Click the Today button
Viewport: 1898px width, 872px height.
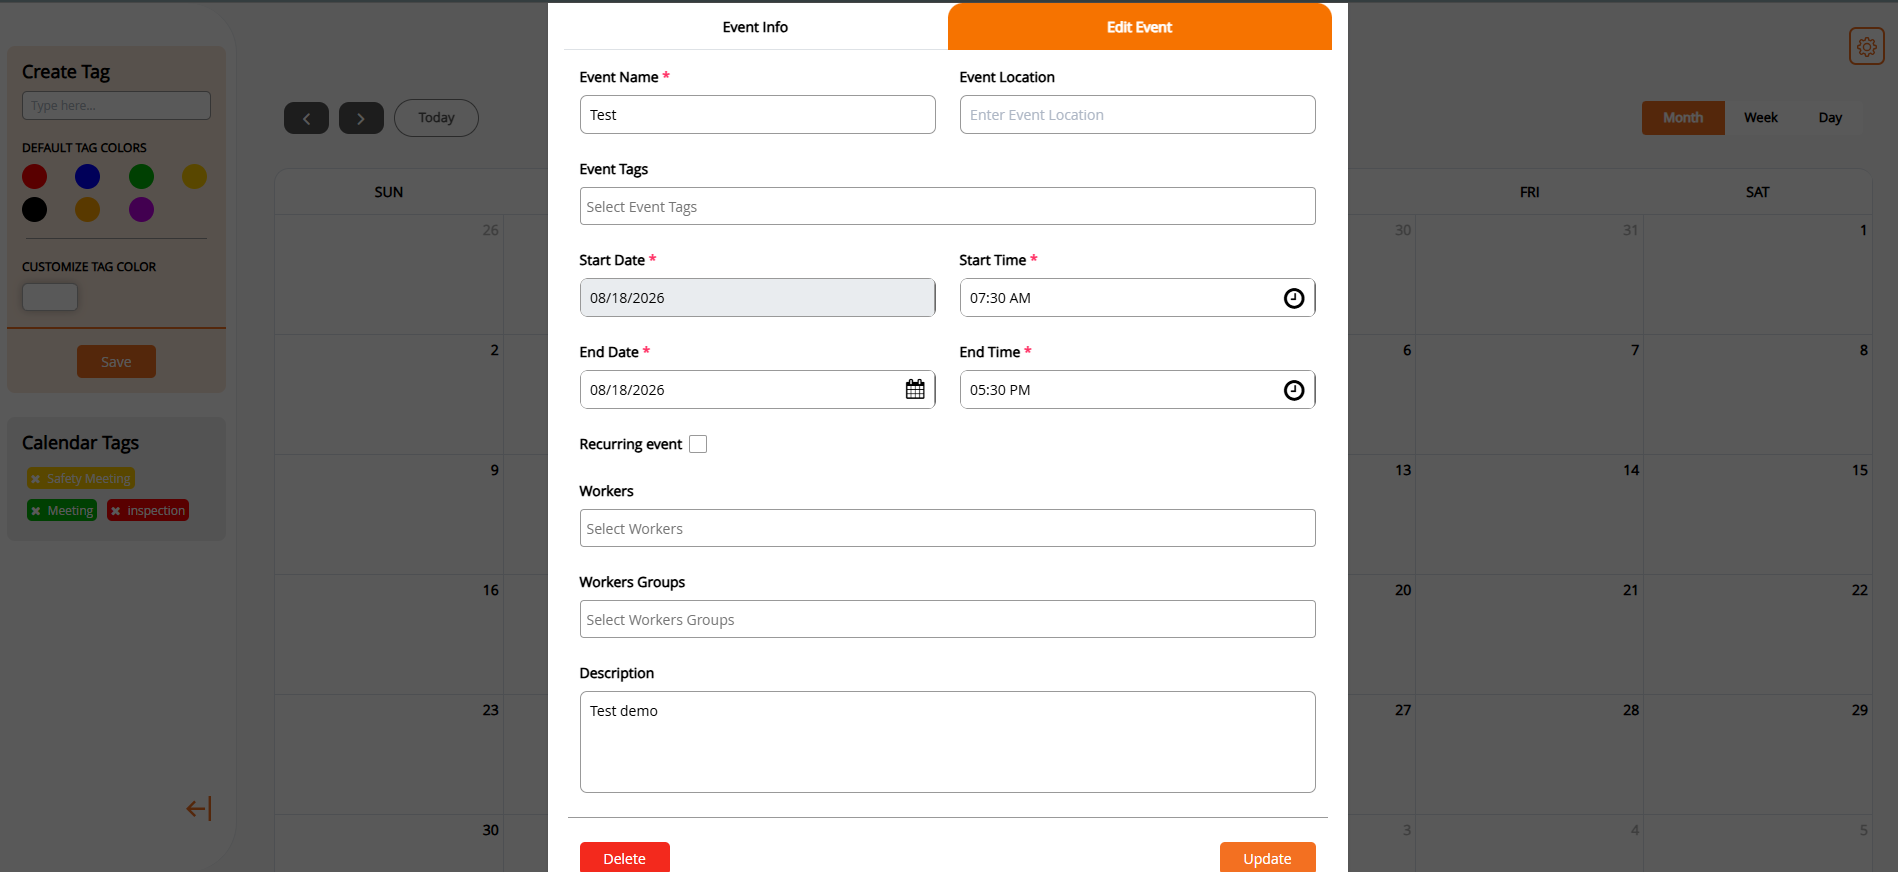pyautogui.click(x=436, y=118)
